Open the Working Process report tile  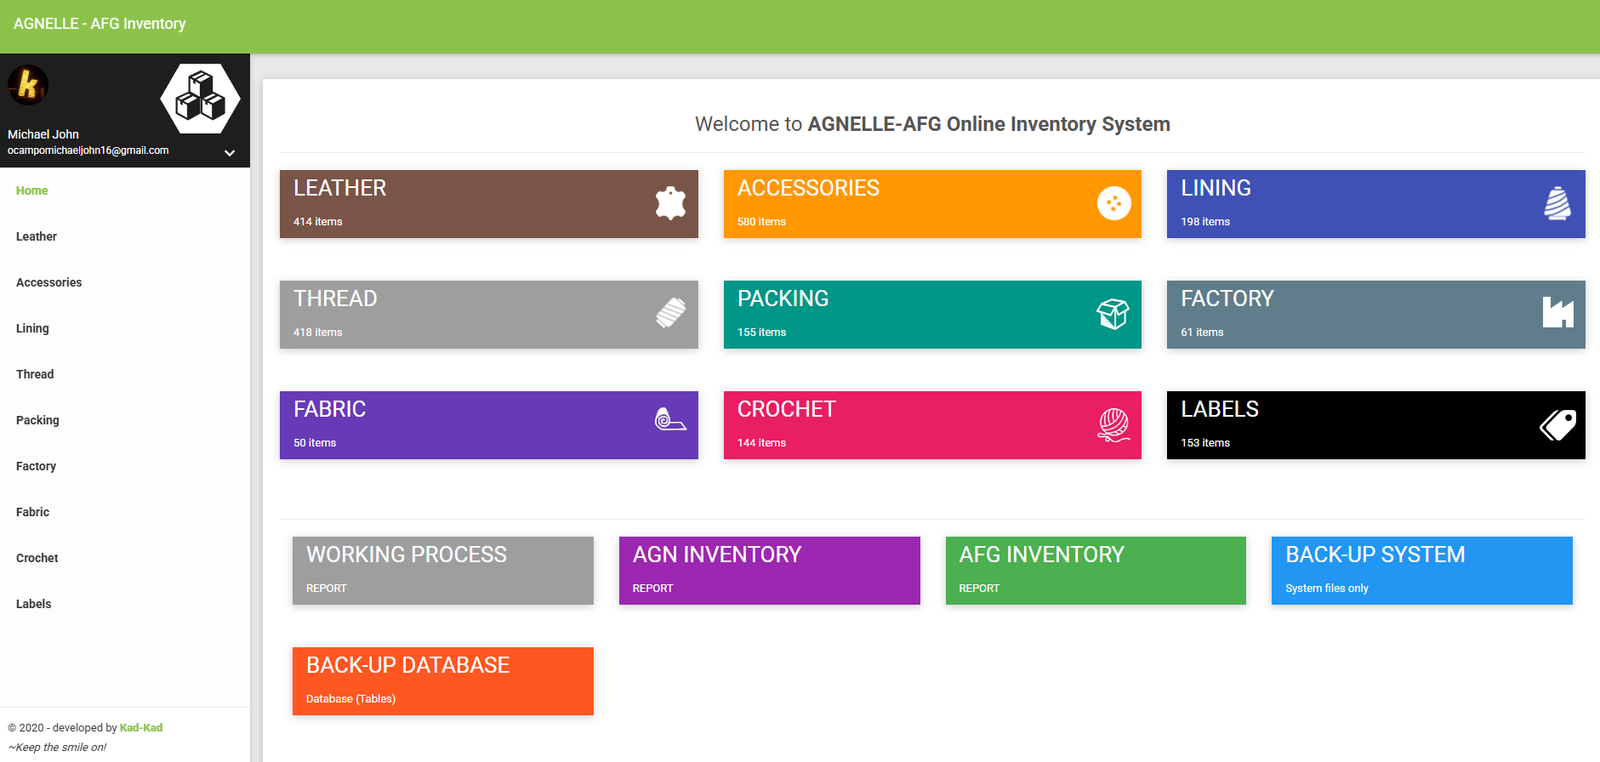coord(442,570)
